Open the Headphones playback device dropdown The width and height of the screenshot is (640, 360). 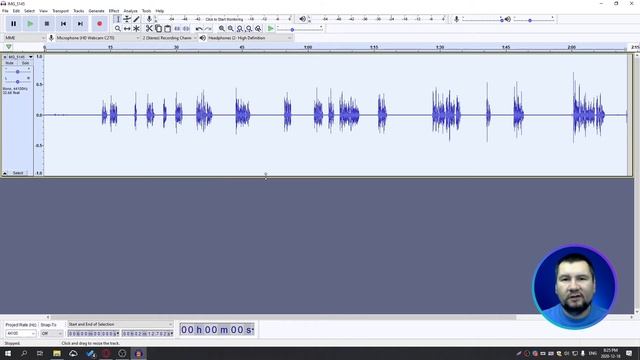[249, 38]
